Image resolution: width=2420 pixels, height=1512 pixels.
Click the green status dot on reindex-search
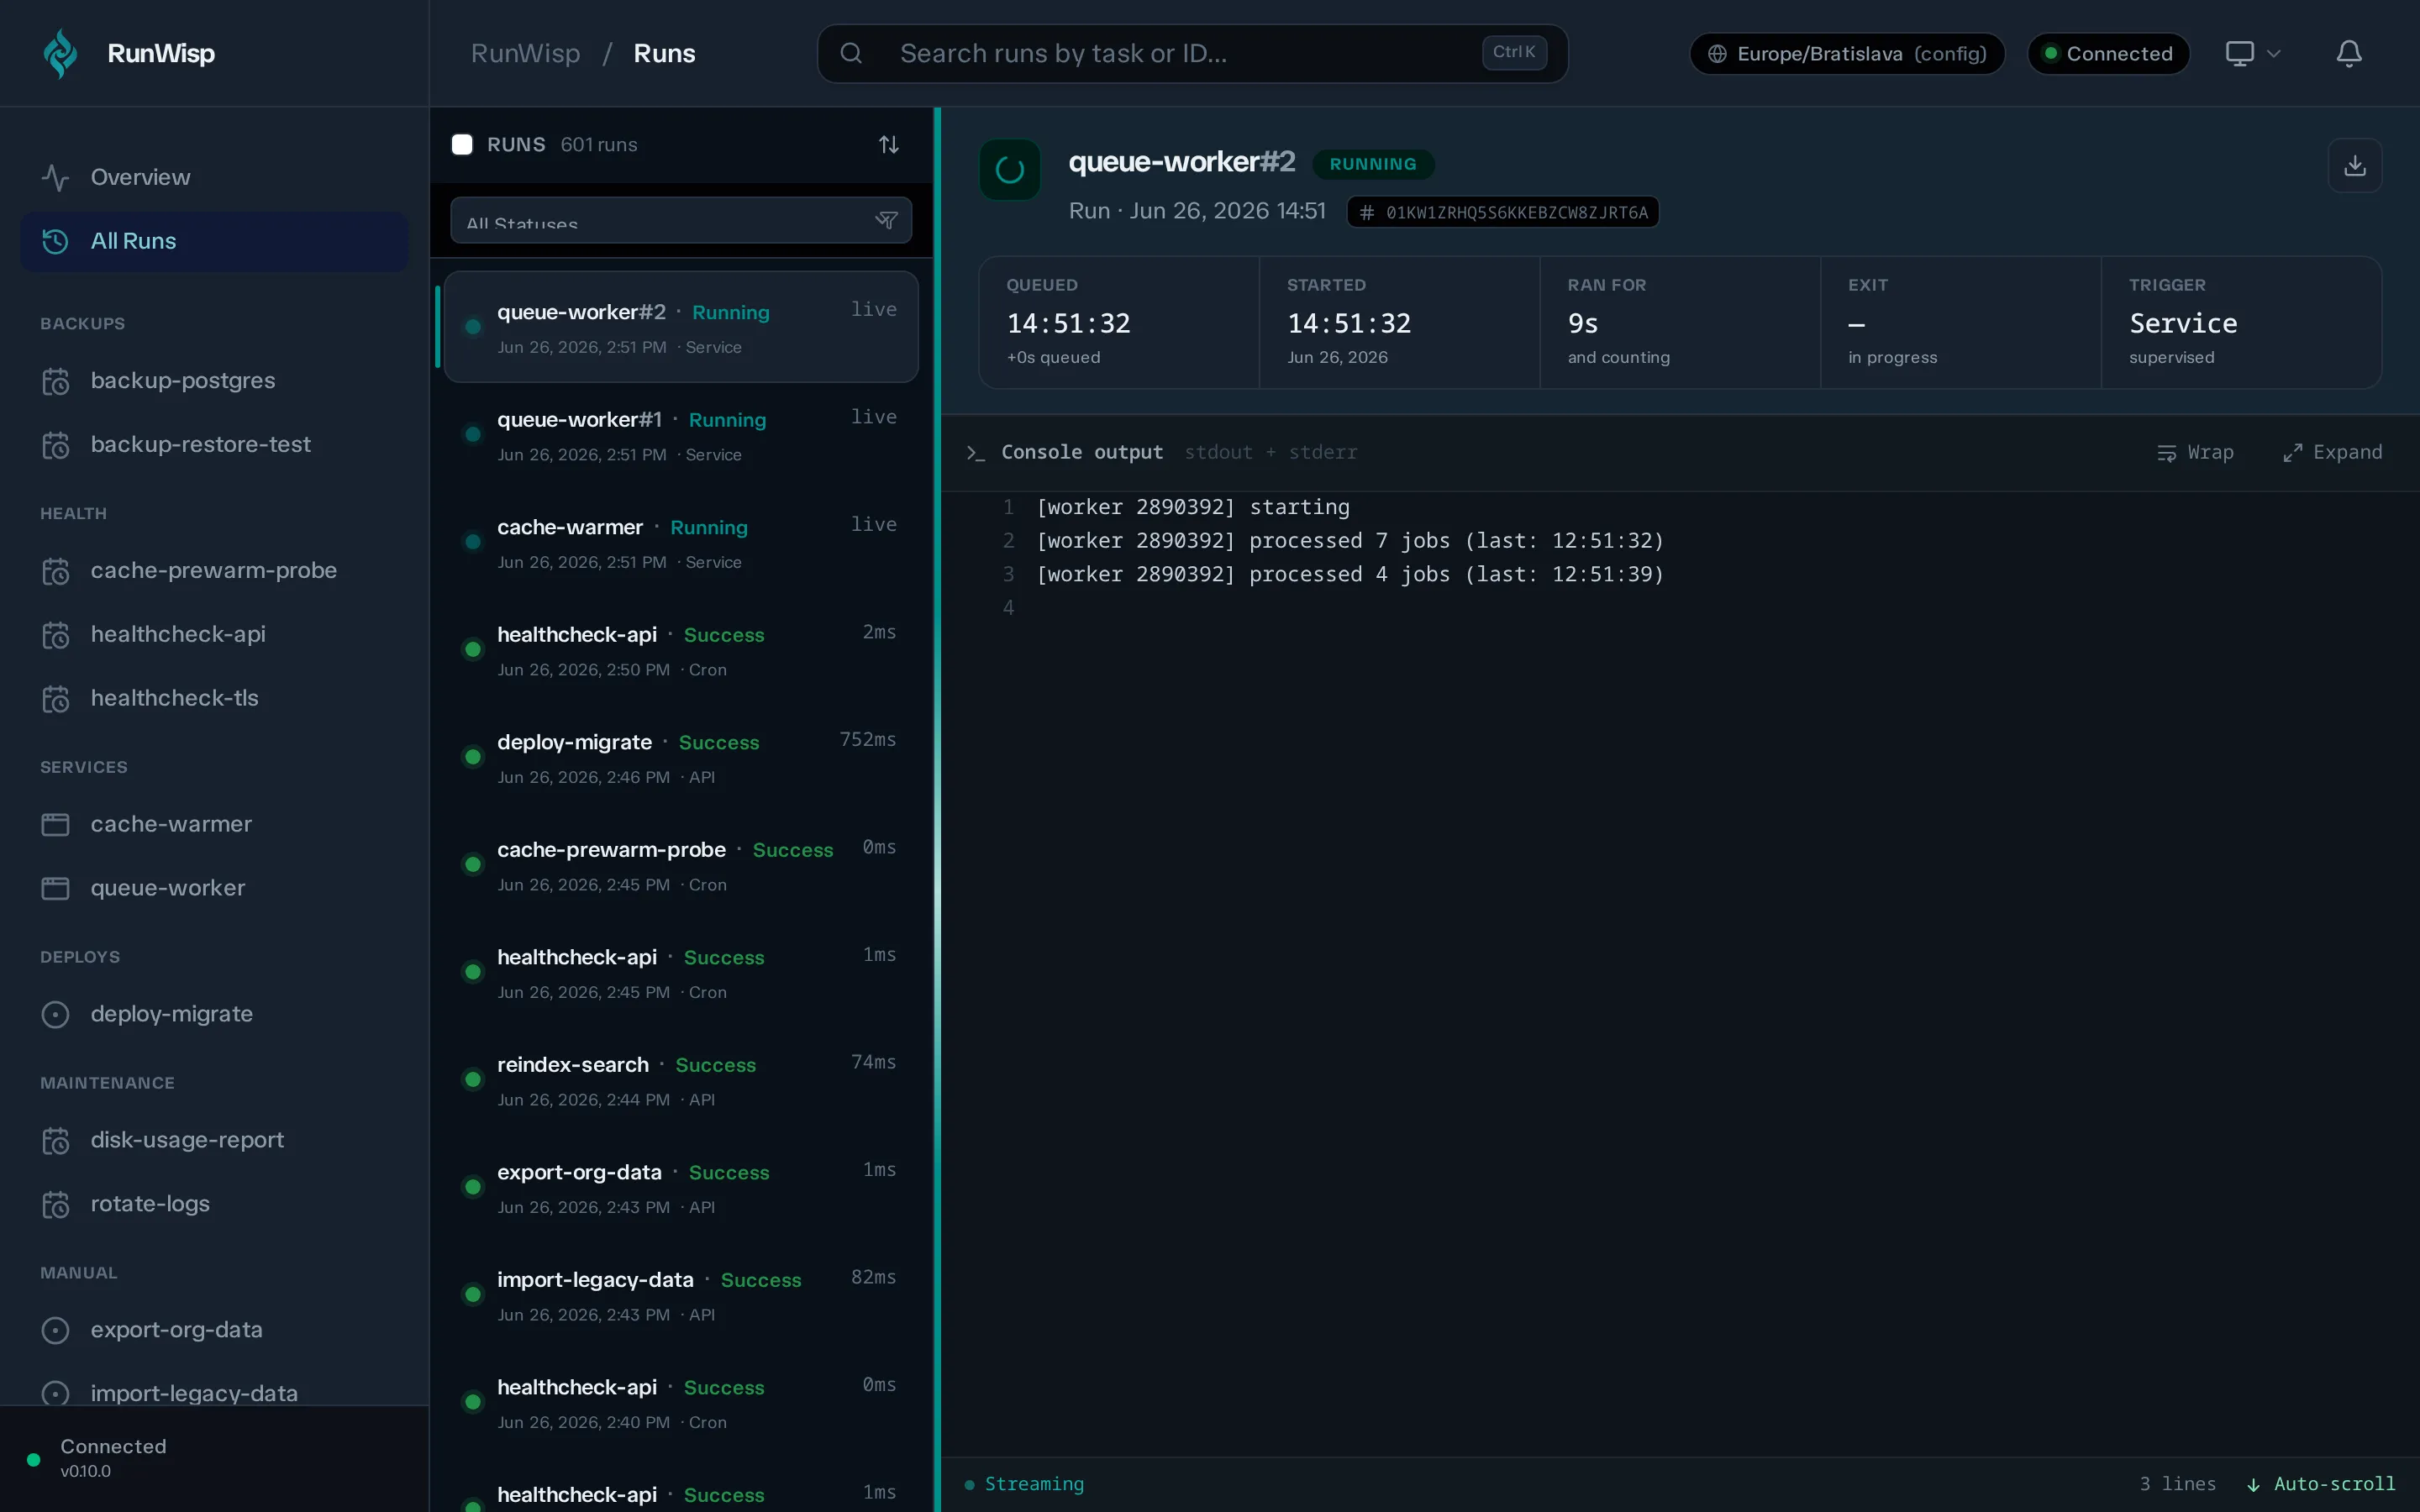tap(473, 1080)
